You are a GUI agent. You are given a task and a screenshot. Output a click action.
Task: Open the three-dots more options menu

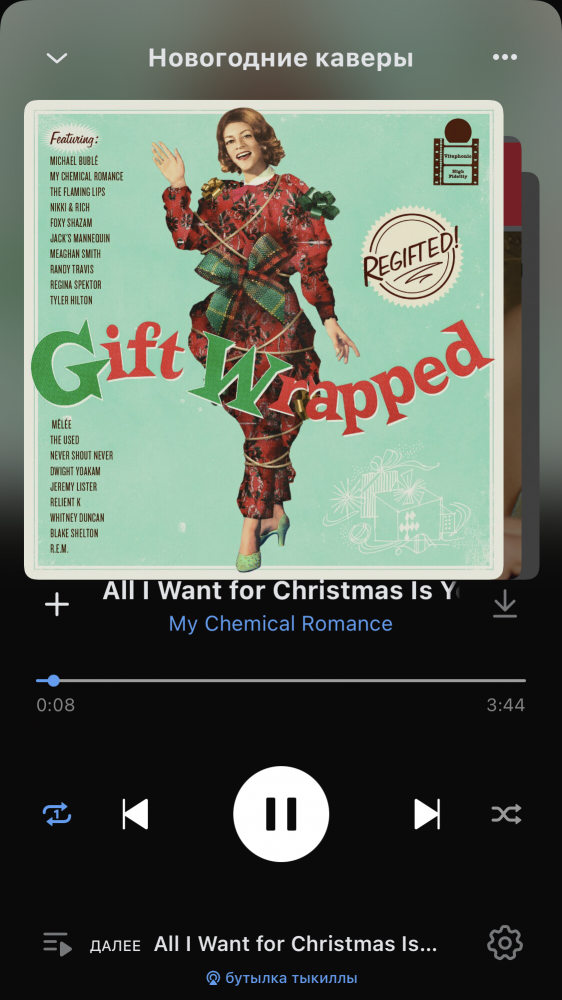click(505, 57)
